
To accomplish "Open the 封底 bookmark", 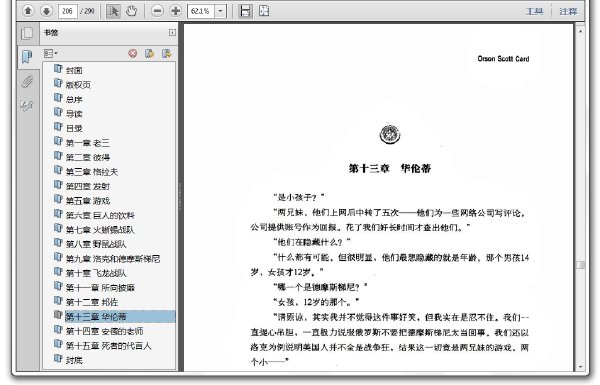I will pos(74,360).
